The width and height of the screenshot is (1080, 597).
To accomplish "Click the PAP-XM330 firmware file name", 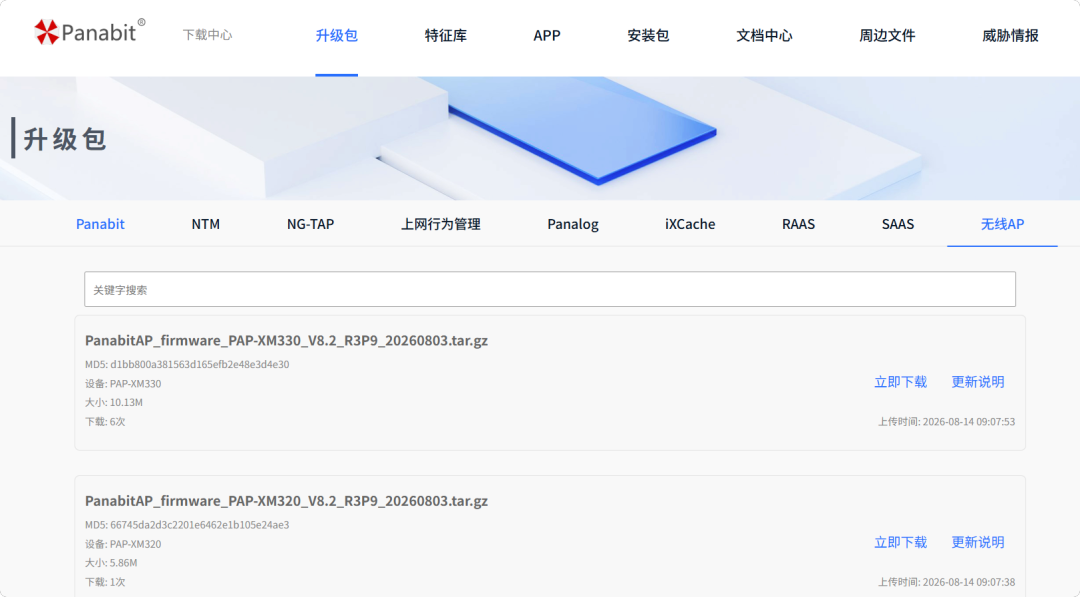I will [x=286, y=340].
